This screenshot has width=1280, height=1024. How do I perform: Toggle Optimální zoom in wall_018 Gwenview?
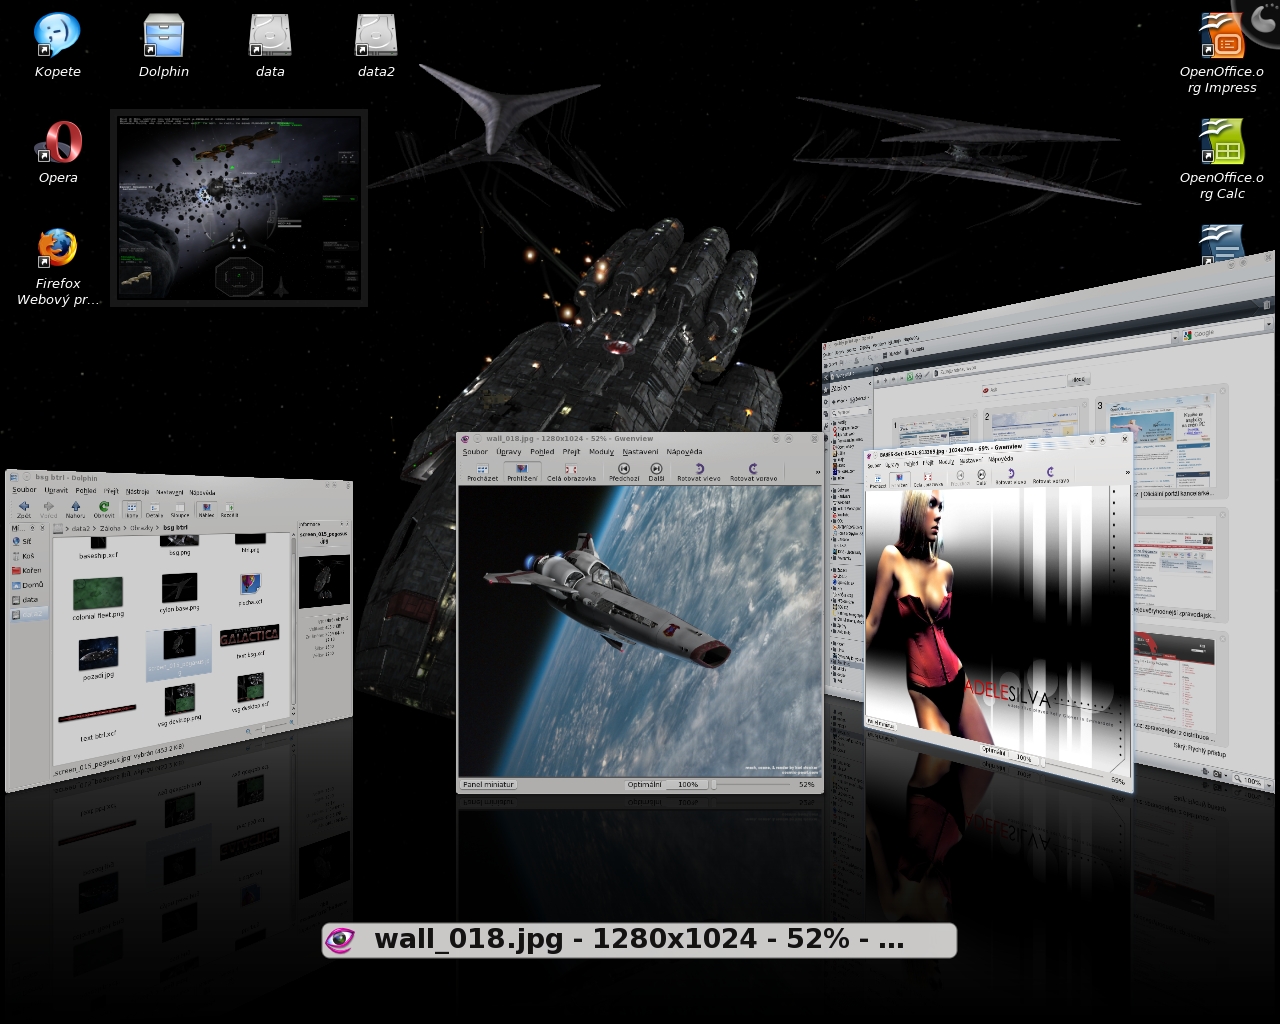(645, 785)
